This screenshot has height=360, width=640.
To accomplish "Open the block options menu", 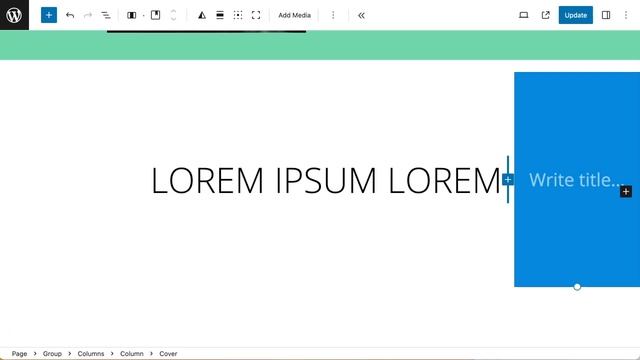I will click(333, 15).
